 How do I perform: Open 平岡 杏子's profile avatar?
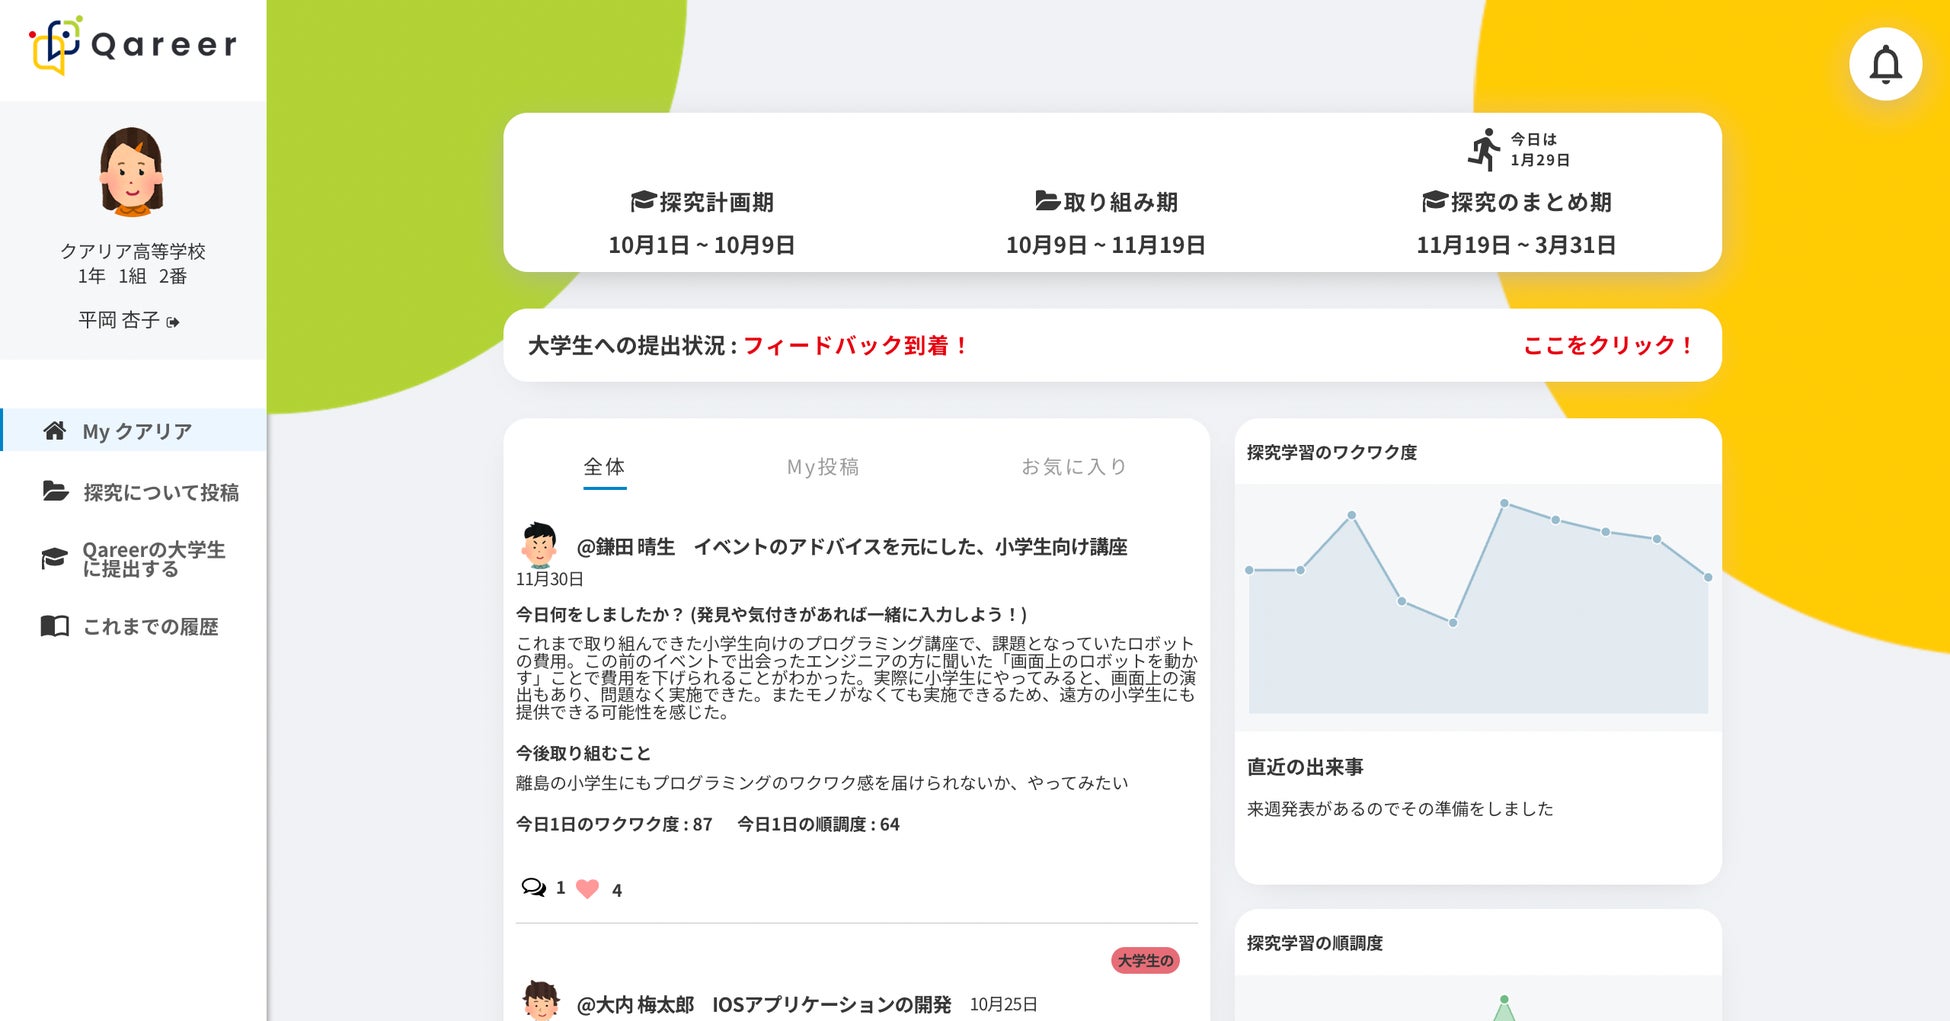131,171
